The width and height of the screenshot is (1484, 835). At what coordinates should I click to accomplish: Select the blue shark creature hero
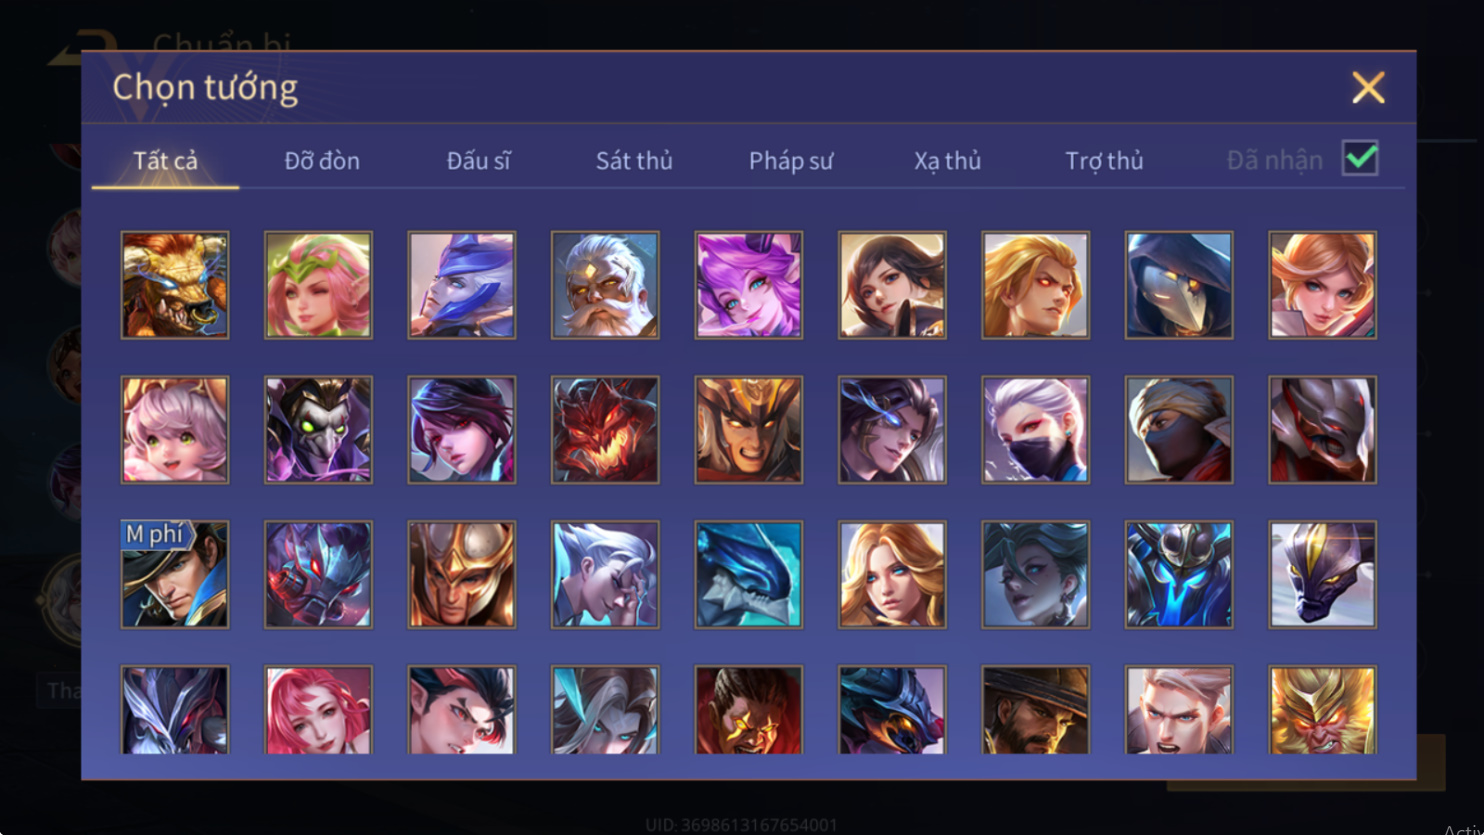[749, 575]
